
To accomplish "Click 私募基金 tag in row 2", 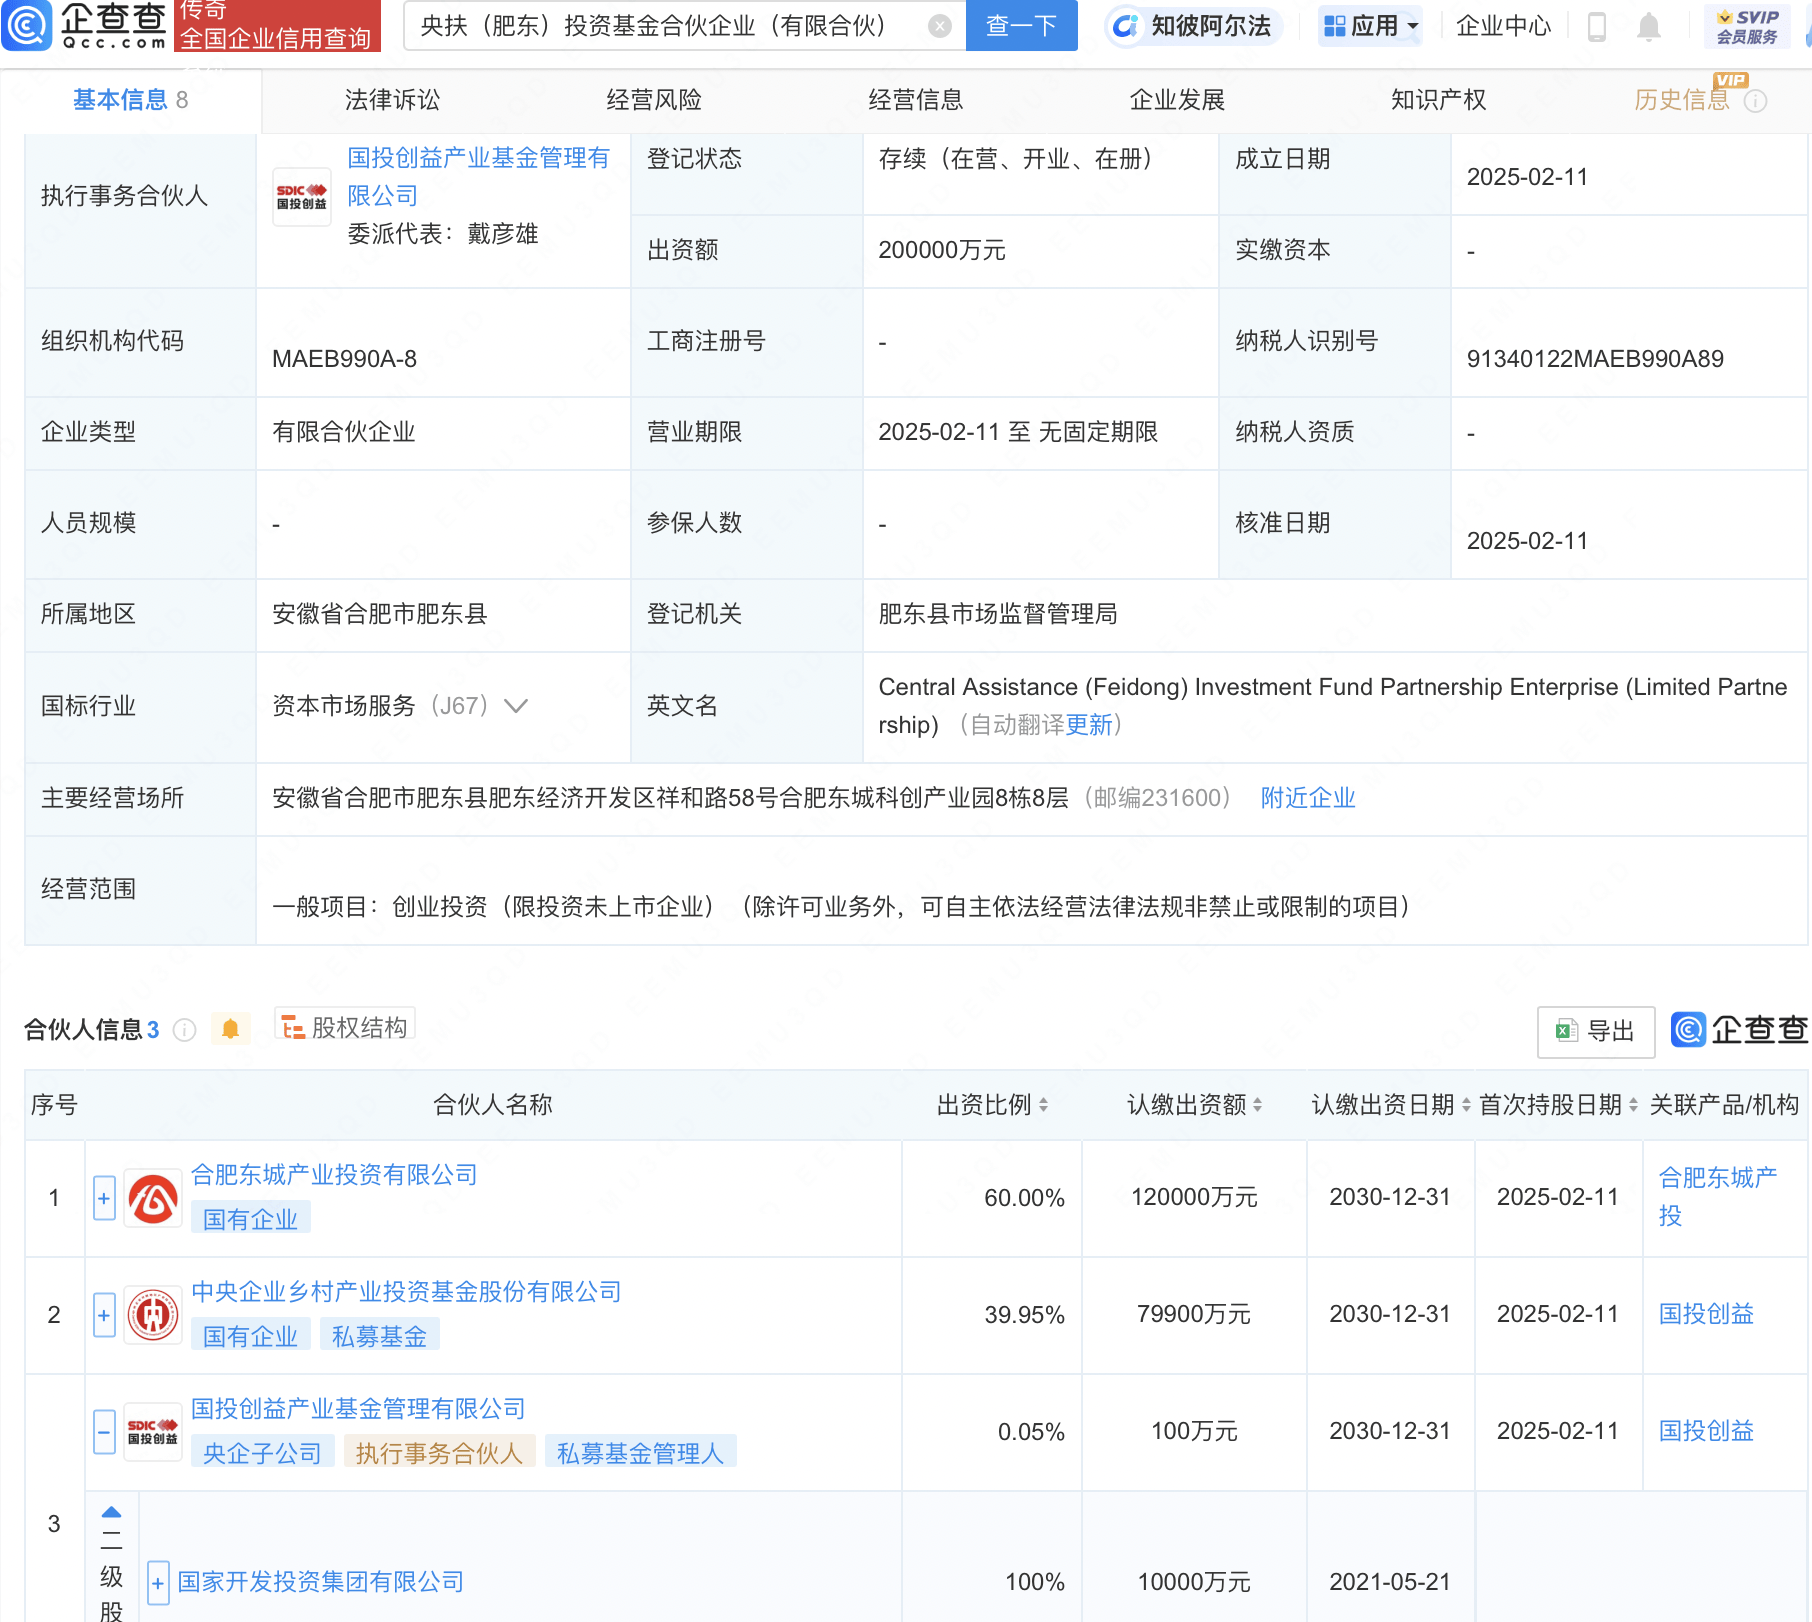I will [379, 1336].
